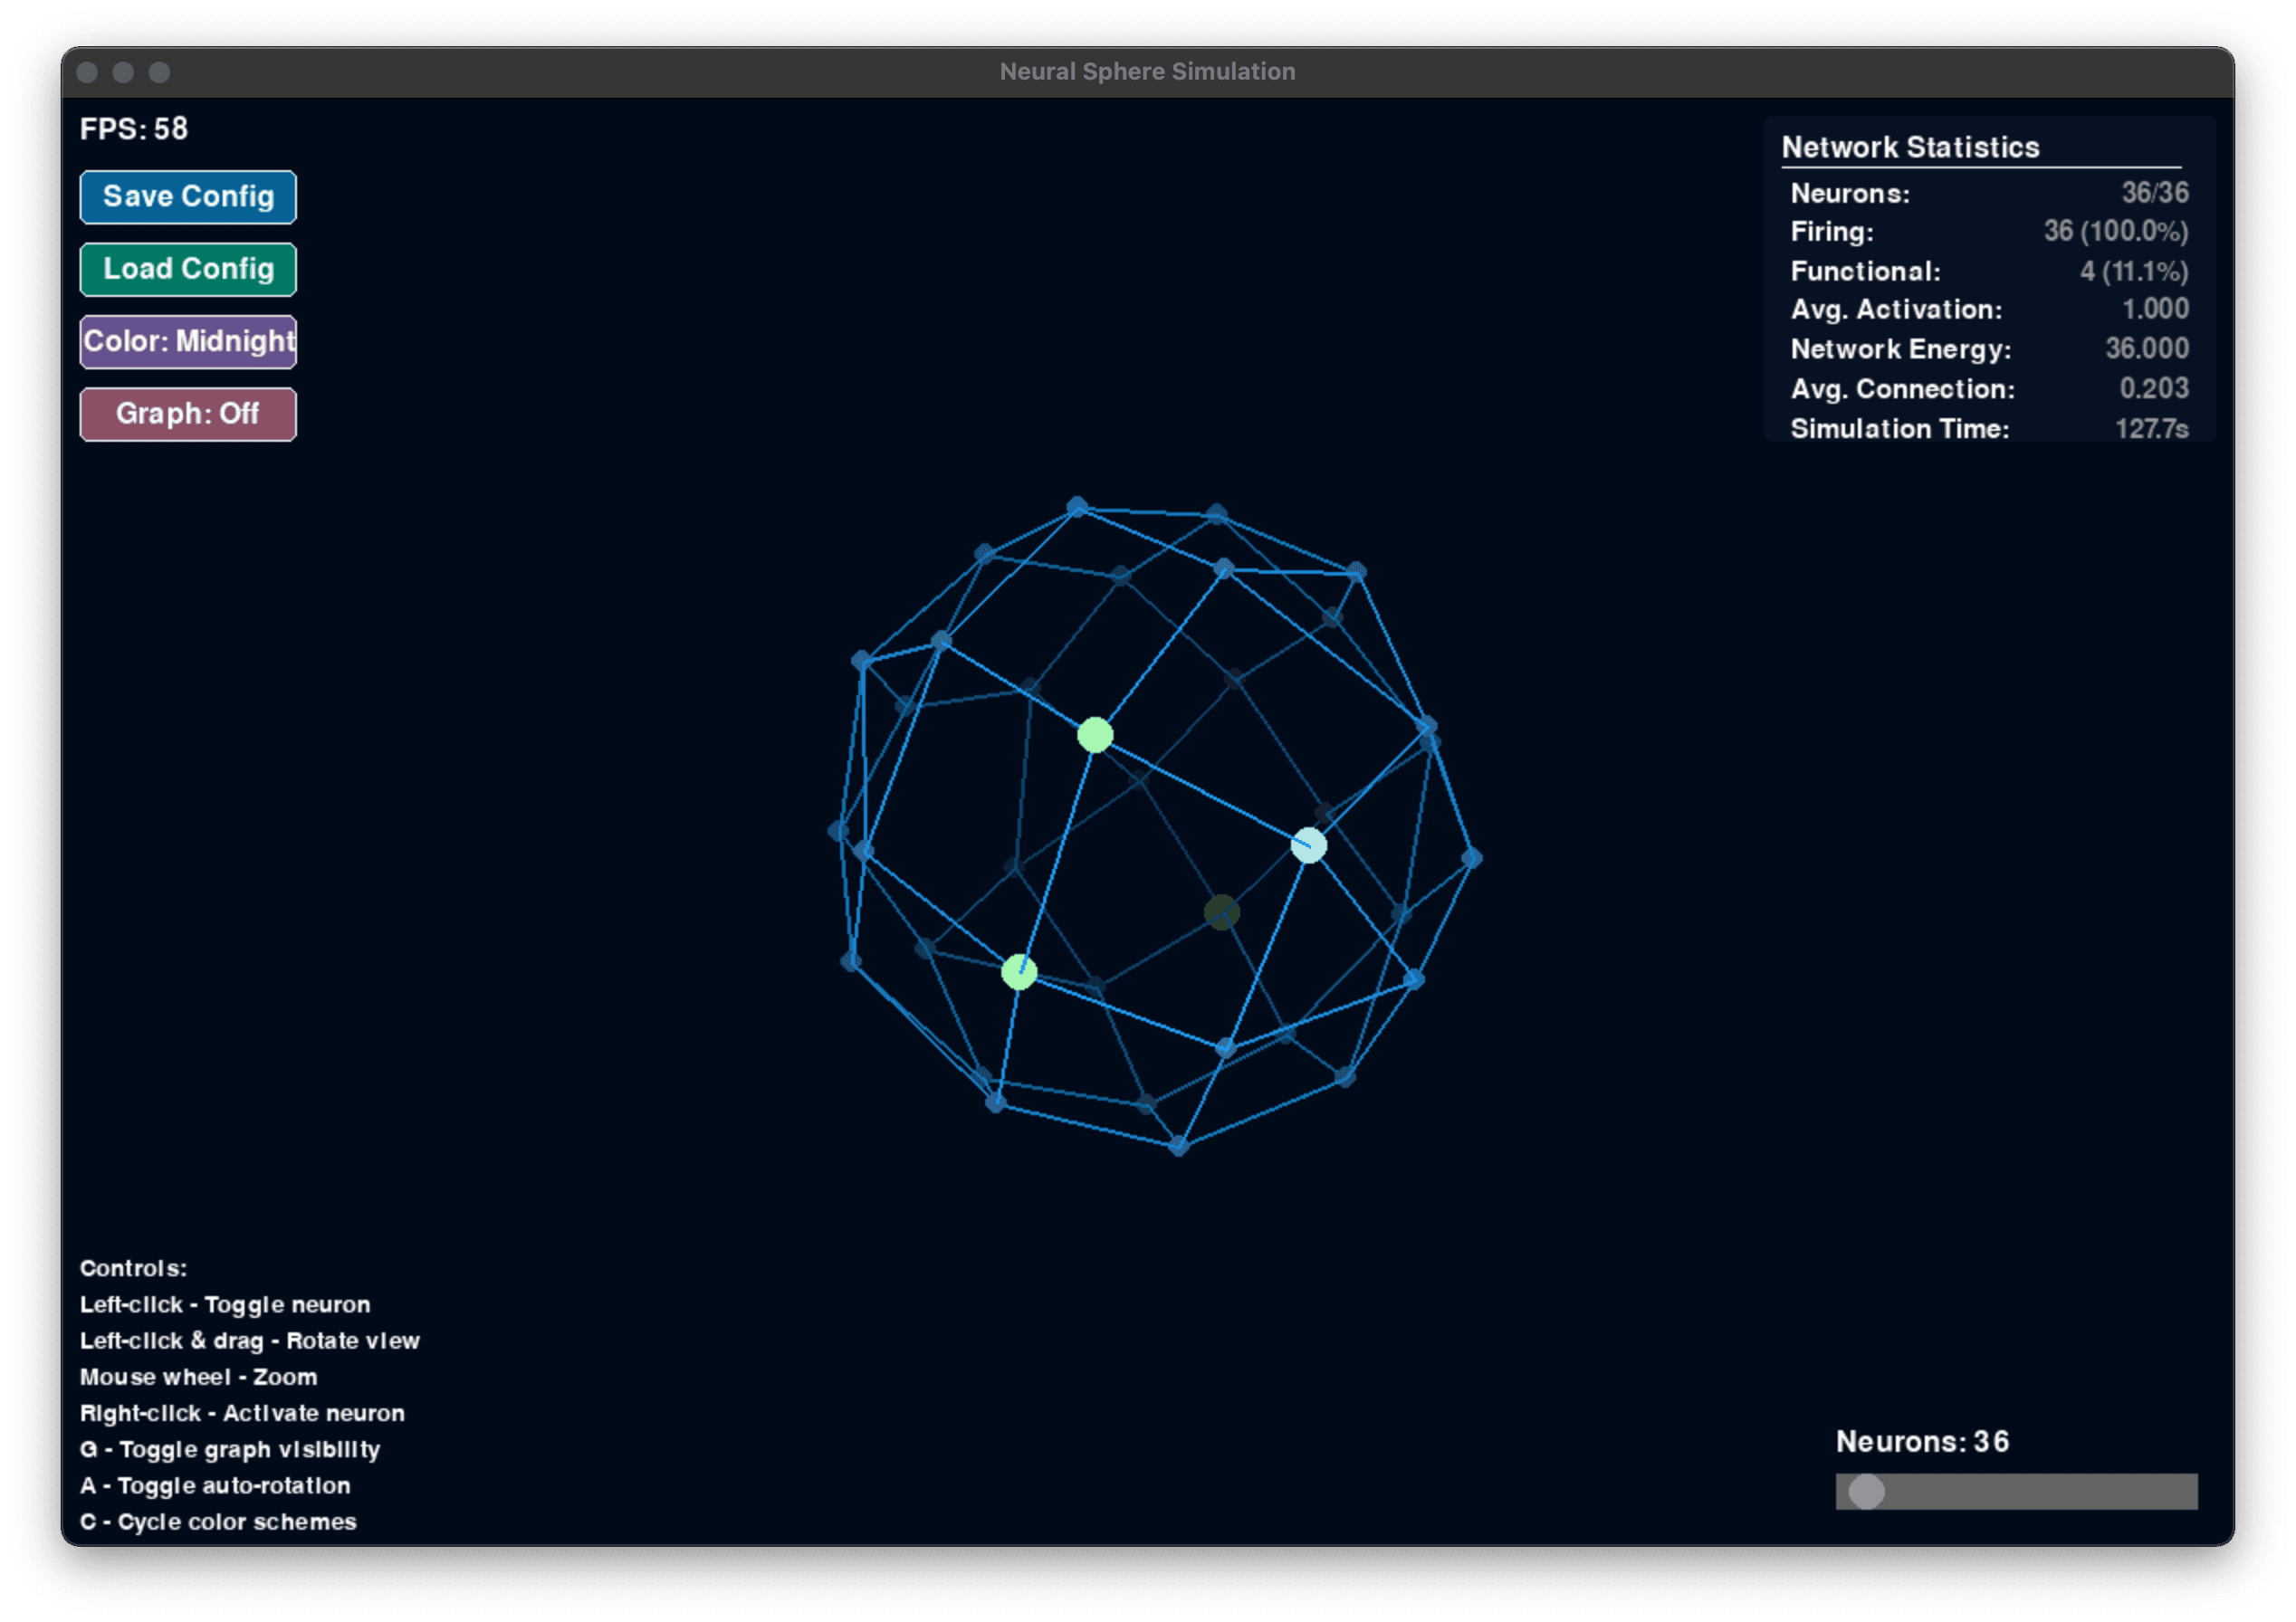Click the Network Statistics heading

point(1910,148)
